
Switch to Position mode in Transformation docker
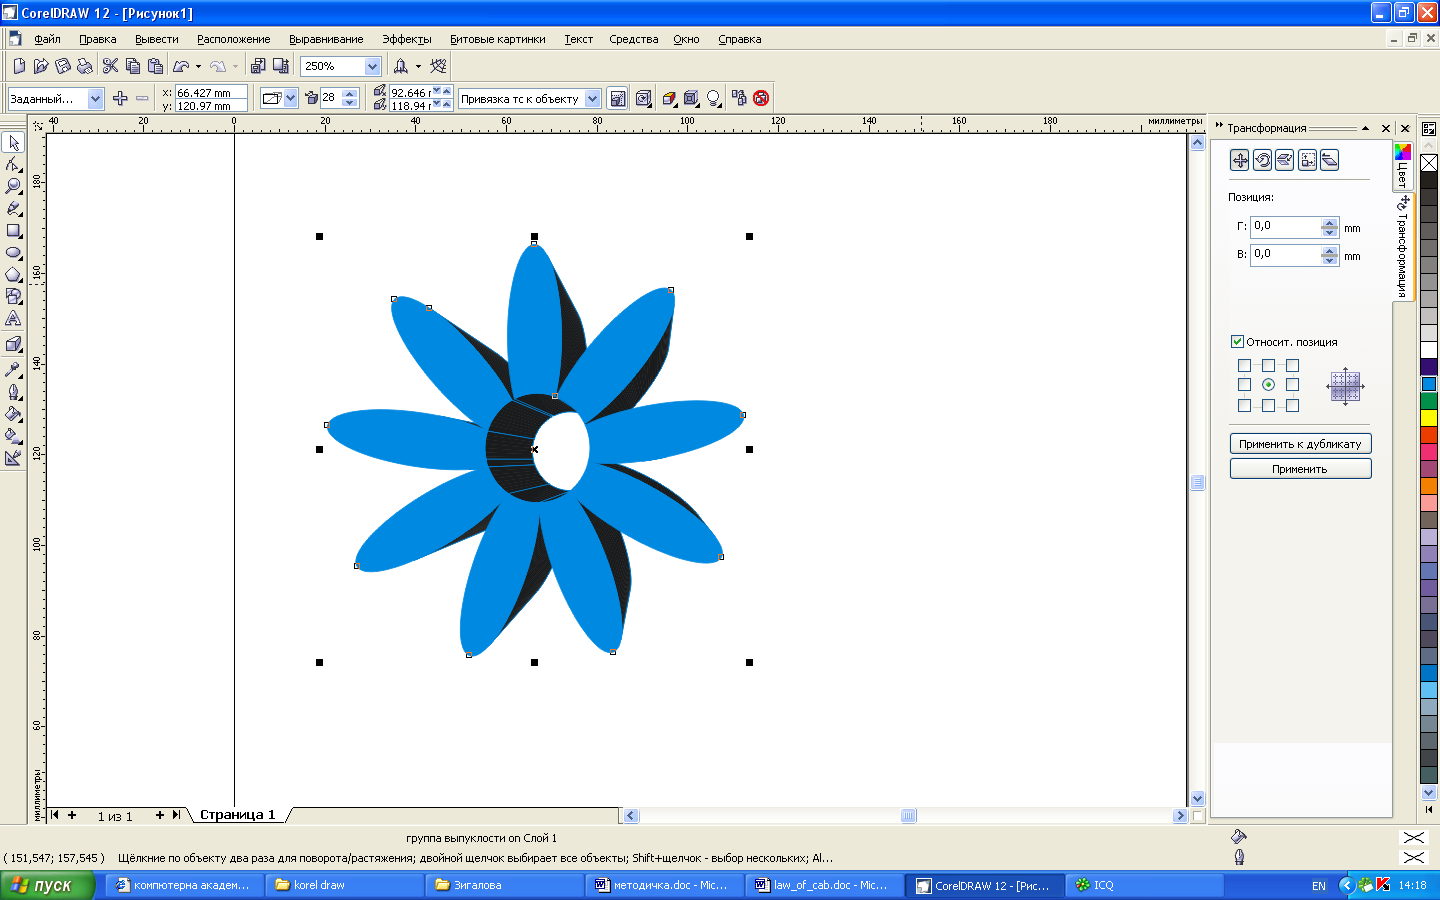pyautogui.click(x=1240, y=160)
